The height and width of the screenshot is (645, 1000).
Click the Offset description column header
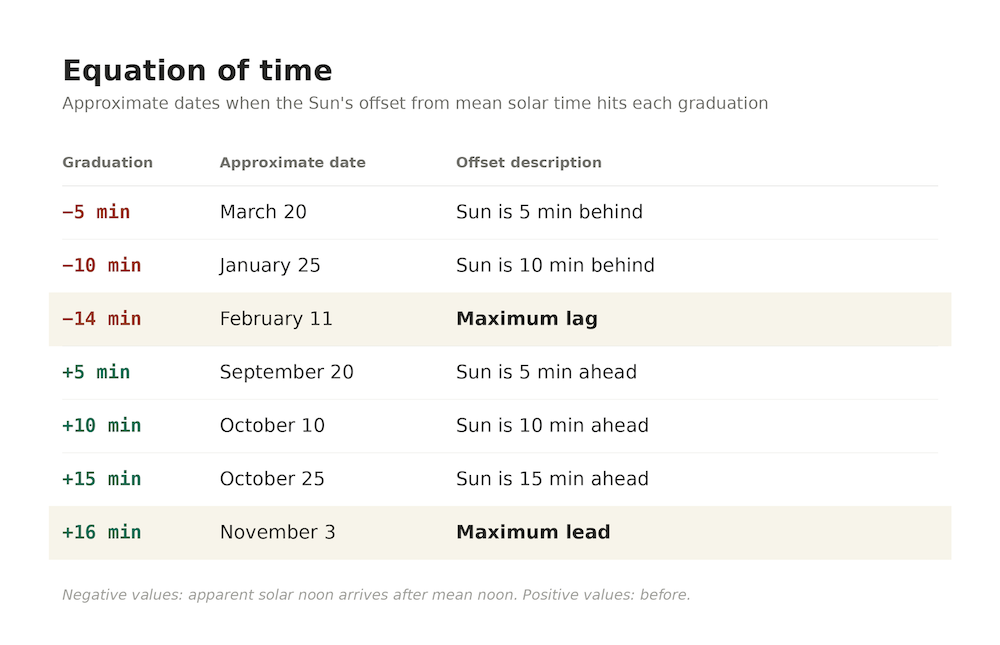click(529, 162)
